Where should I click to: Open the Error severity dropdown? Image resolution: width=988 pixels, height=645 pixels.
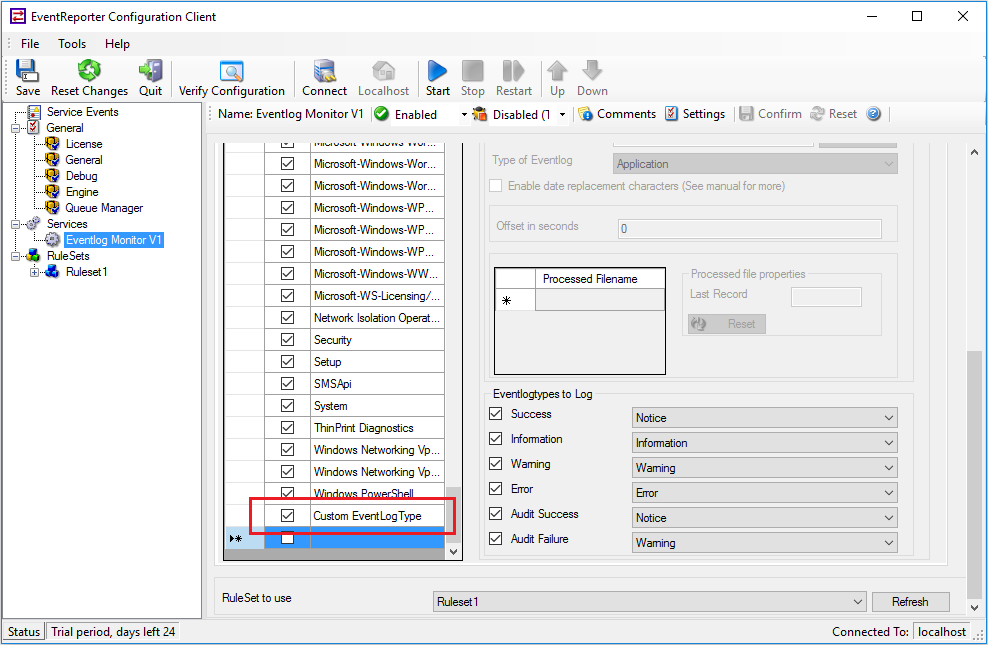[x=765, y=493]
